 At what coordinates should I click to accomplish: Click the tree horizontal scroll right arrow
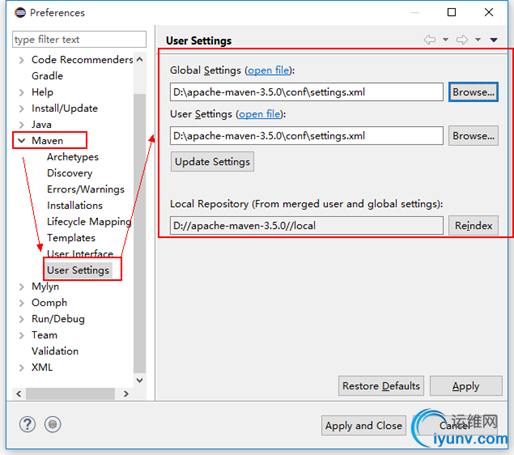click(126, 394)
